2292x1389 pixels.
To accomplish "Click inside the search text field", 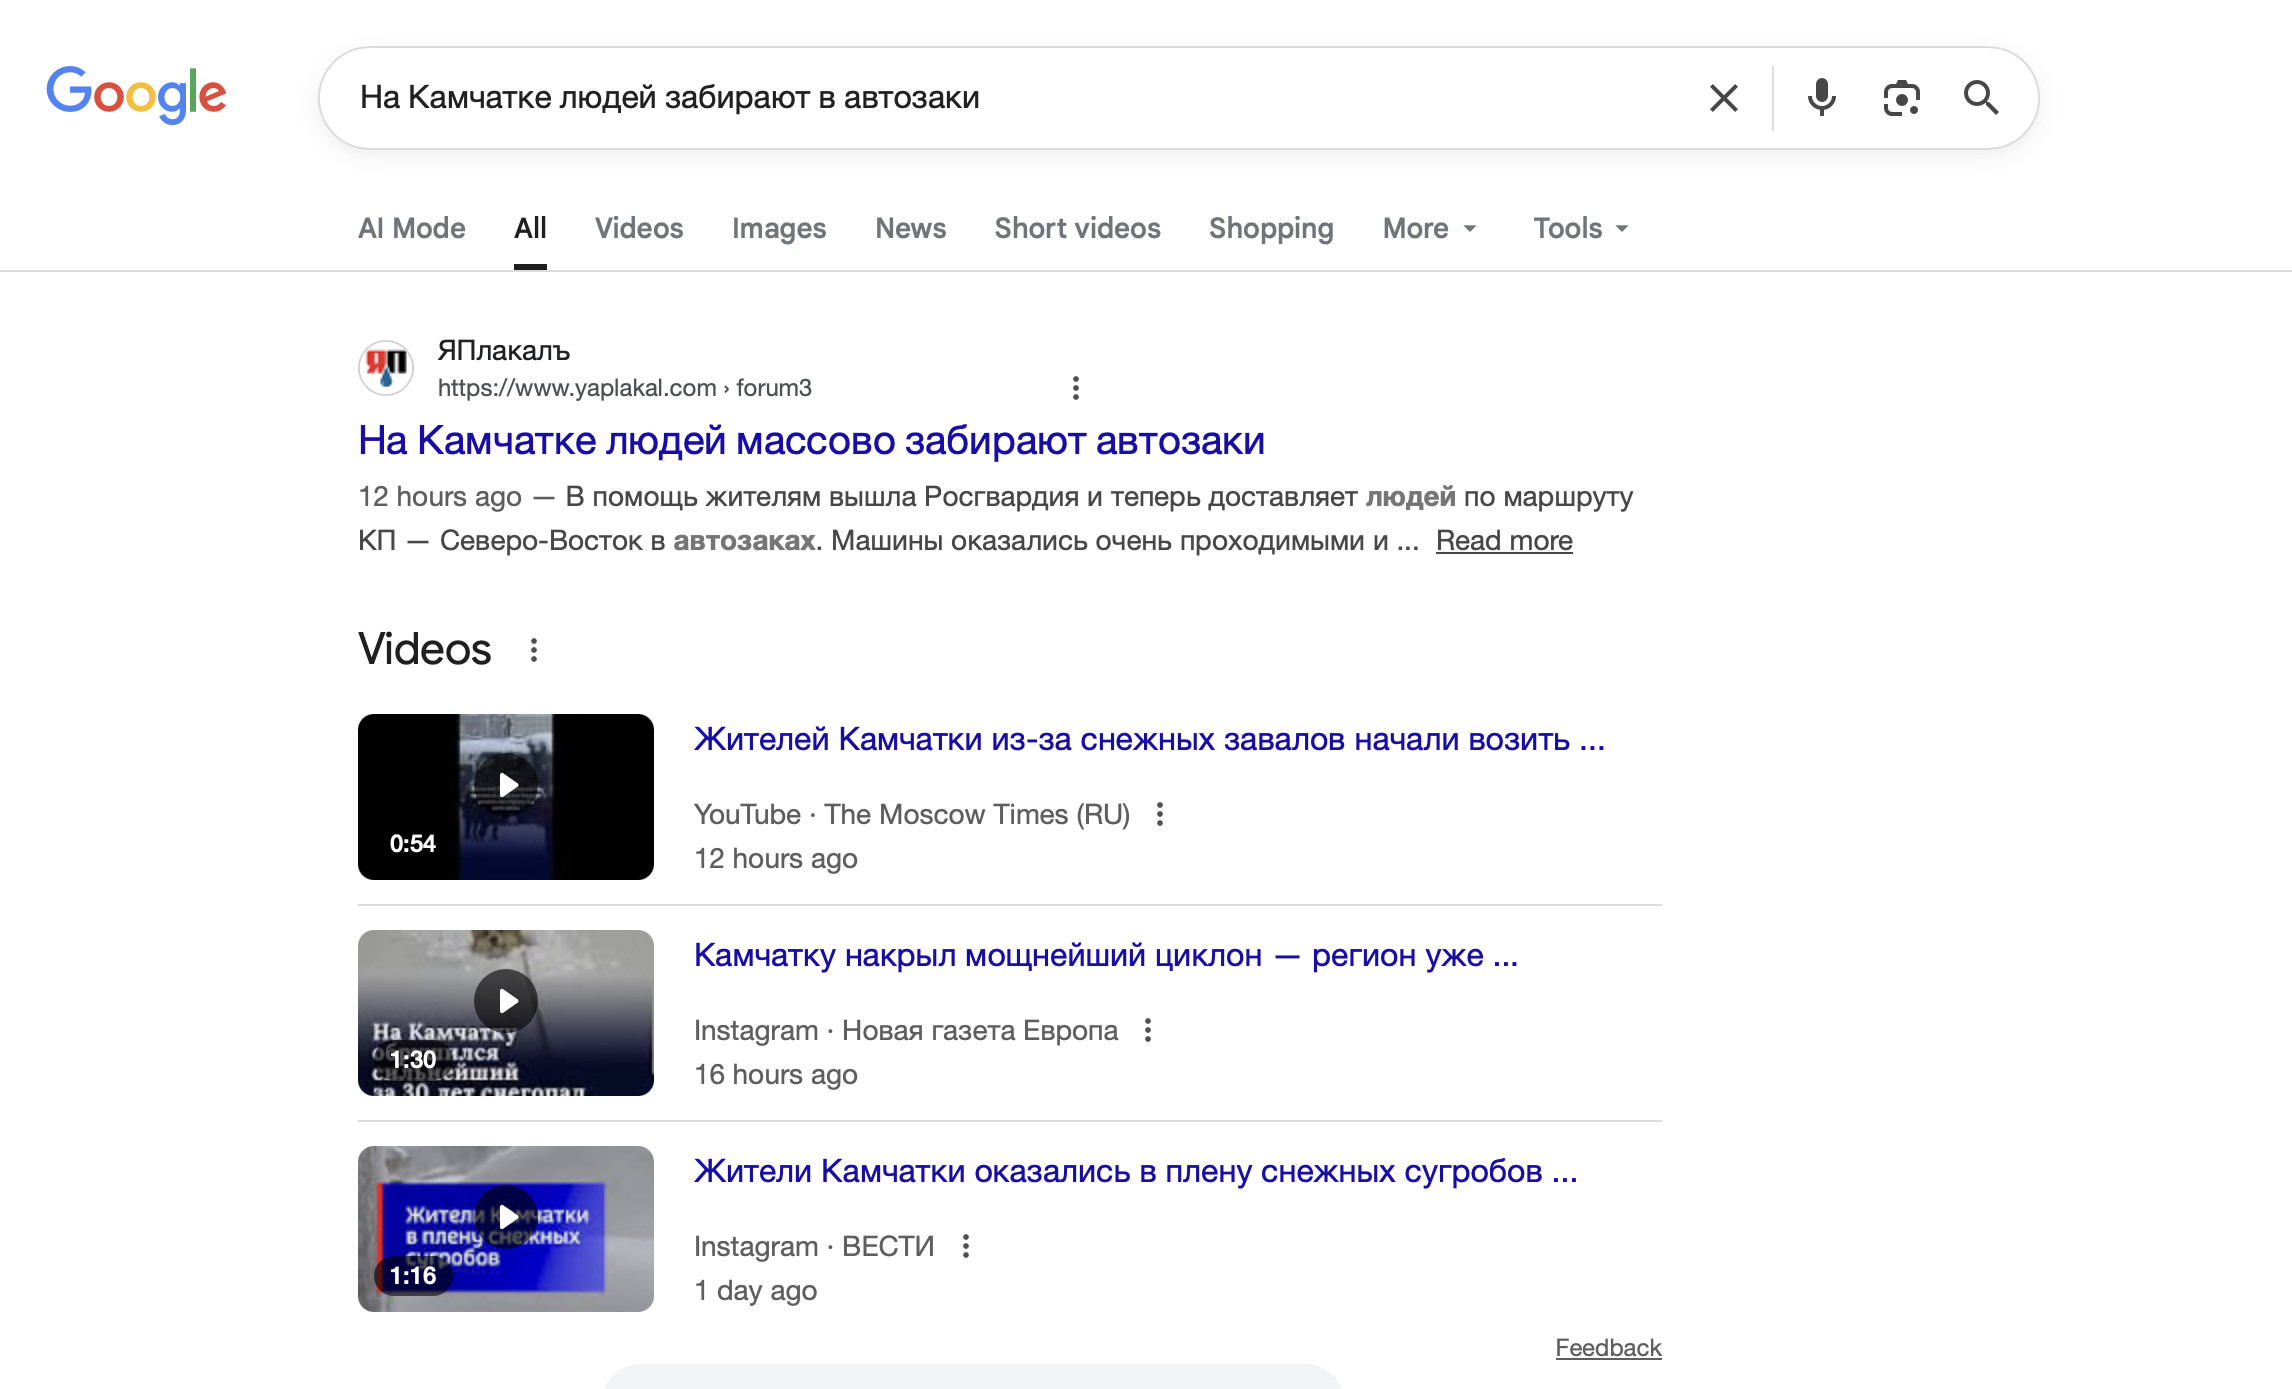I will click(1000, 98).
